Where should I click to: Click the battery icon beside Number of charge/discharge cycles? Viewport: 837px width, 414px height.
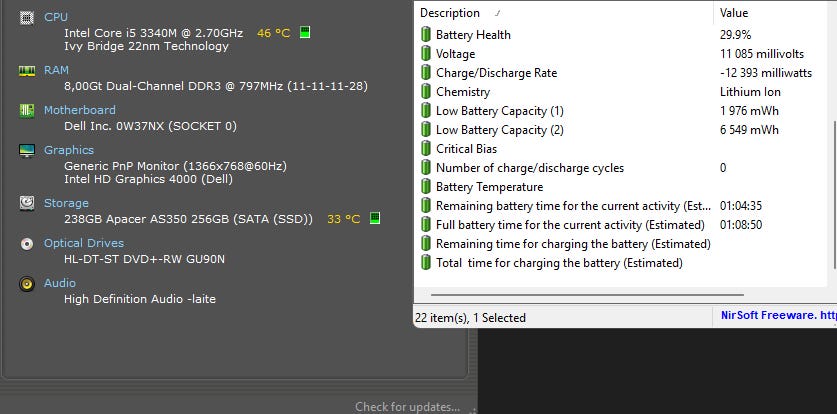pos(425,168)
